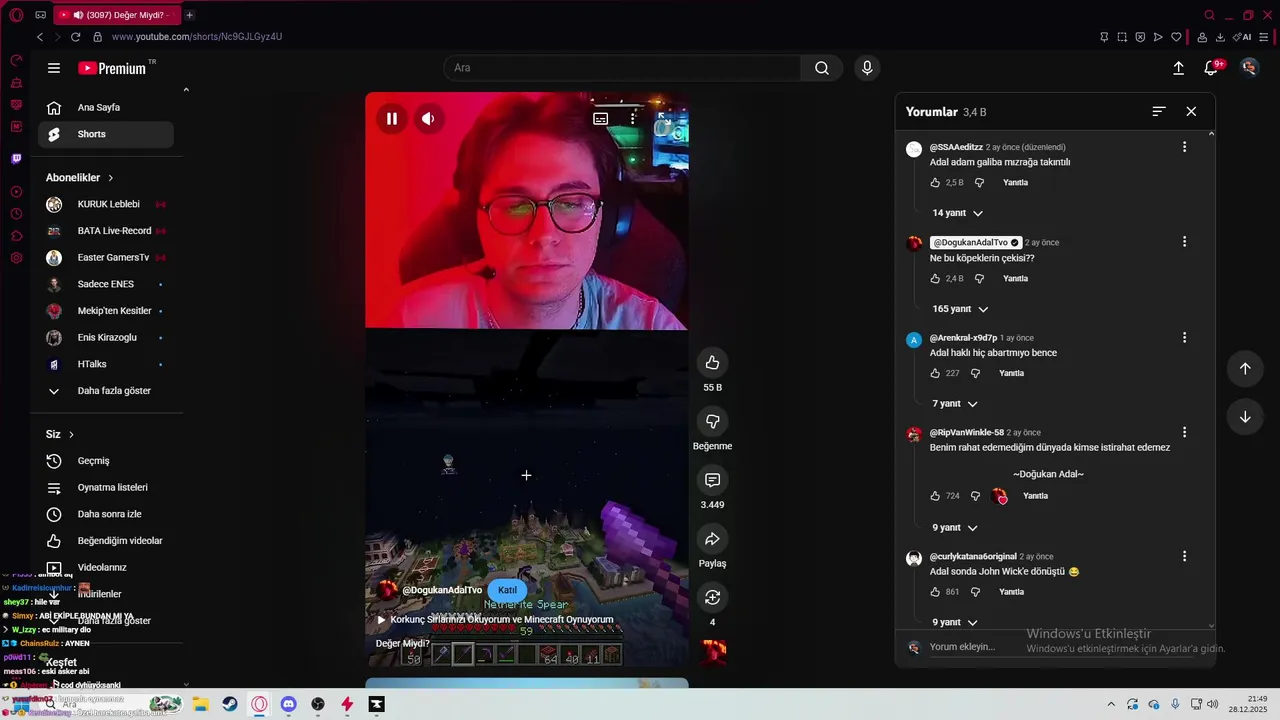Expand the 14 yanıt replies
This screenshot has width=1280, height=720.
coord(957,213)
